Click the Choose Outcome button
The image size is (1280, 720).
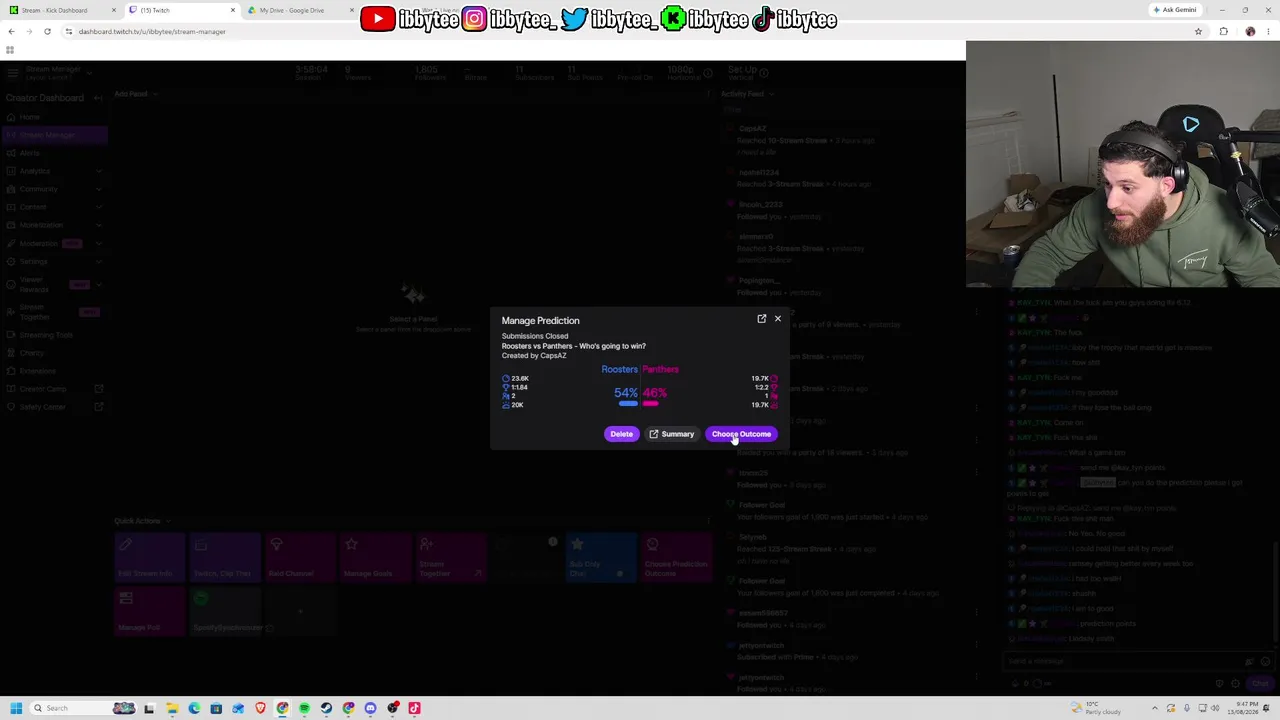pos(741,434)
